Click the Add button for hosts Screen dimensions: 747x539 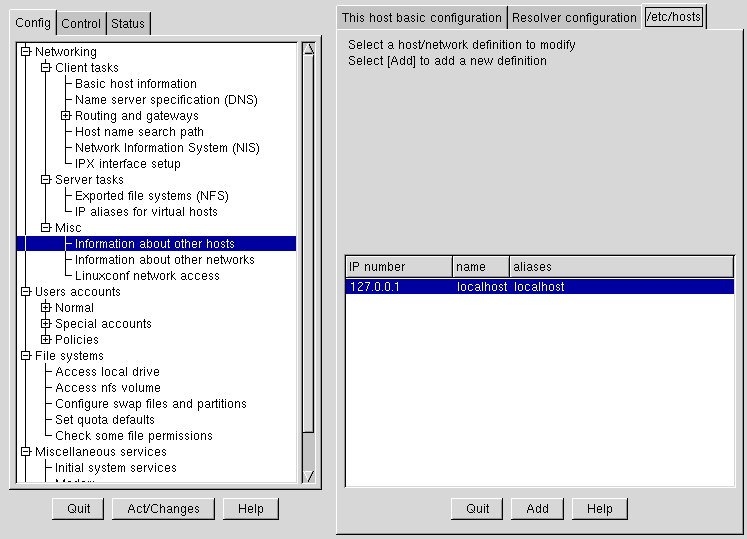point(537,509)
